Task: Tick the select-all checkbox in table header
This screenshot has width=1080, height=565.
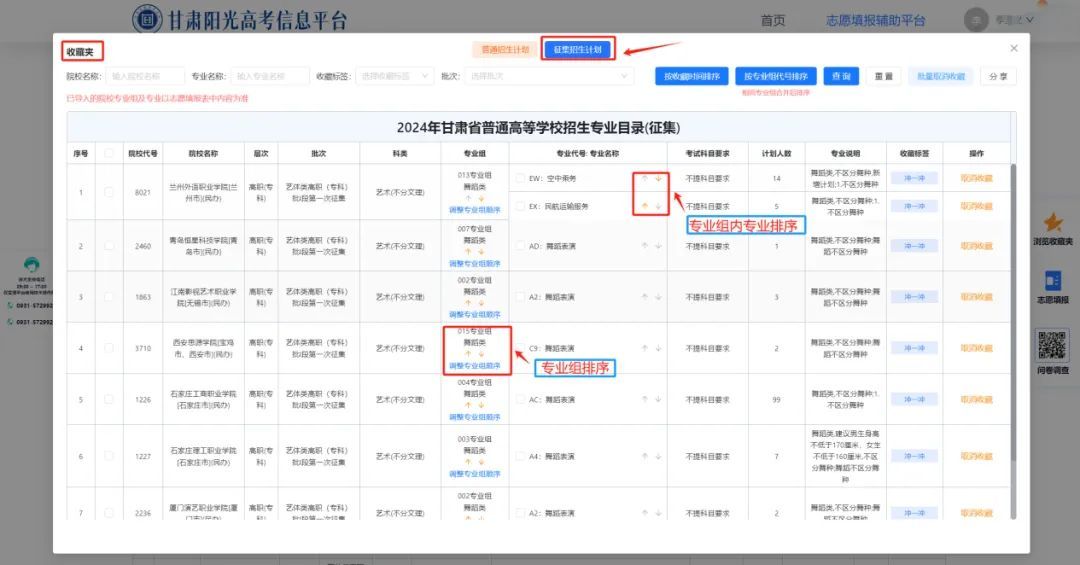Action: coord(109,153)
